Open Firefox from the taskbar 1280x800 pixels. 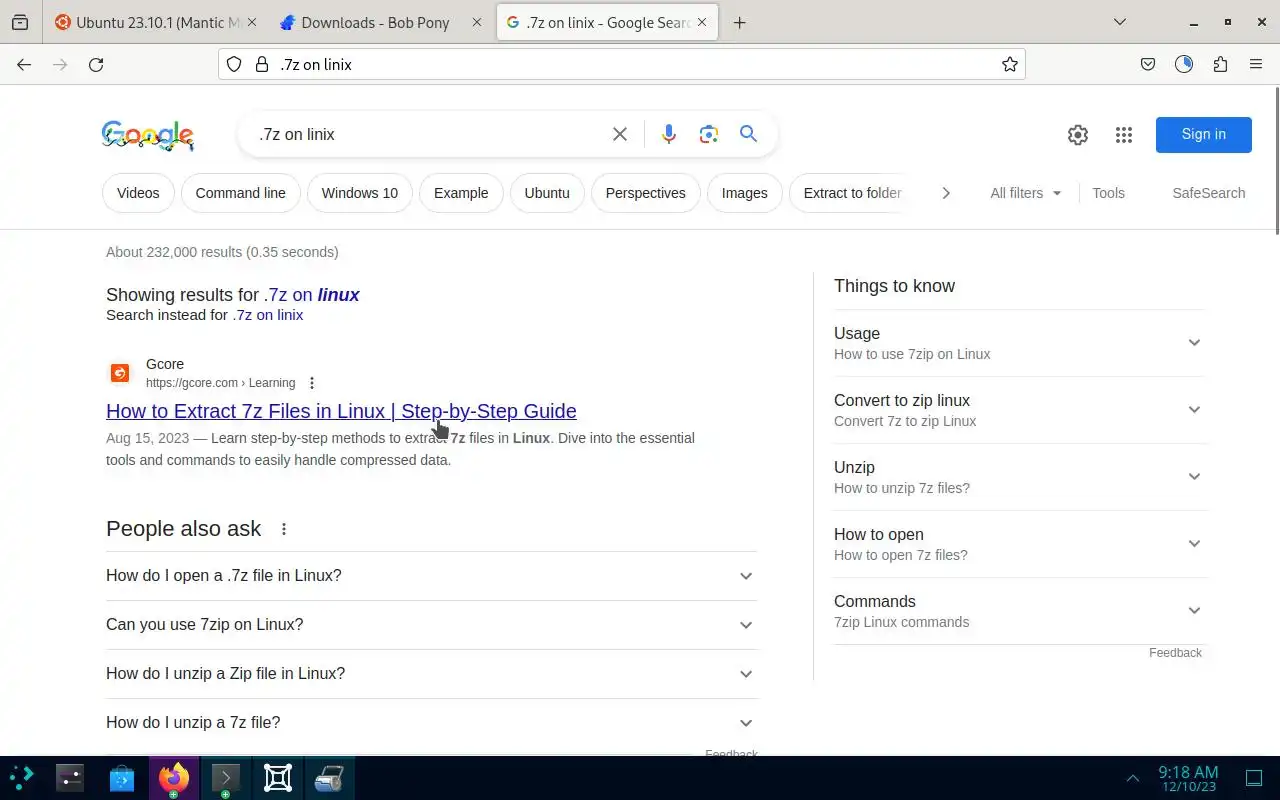174,777
